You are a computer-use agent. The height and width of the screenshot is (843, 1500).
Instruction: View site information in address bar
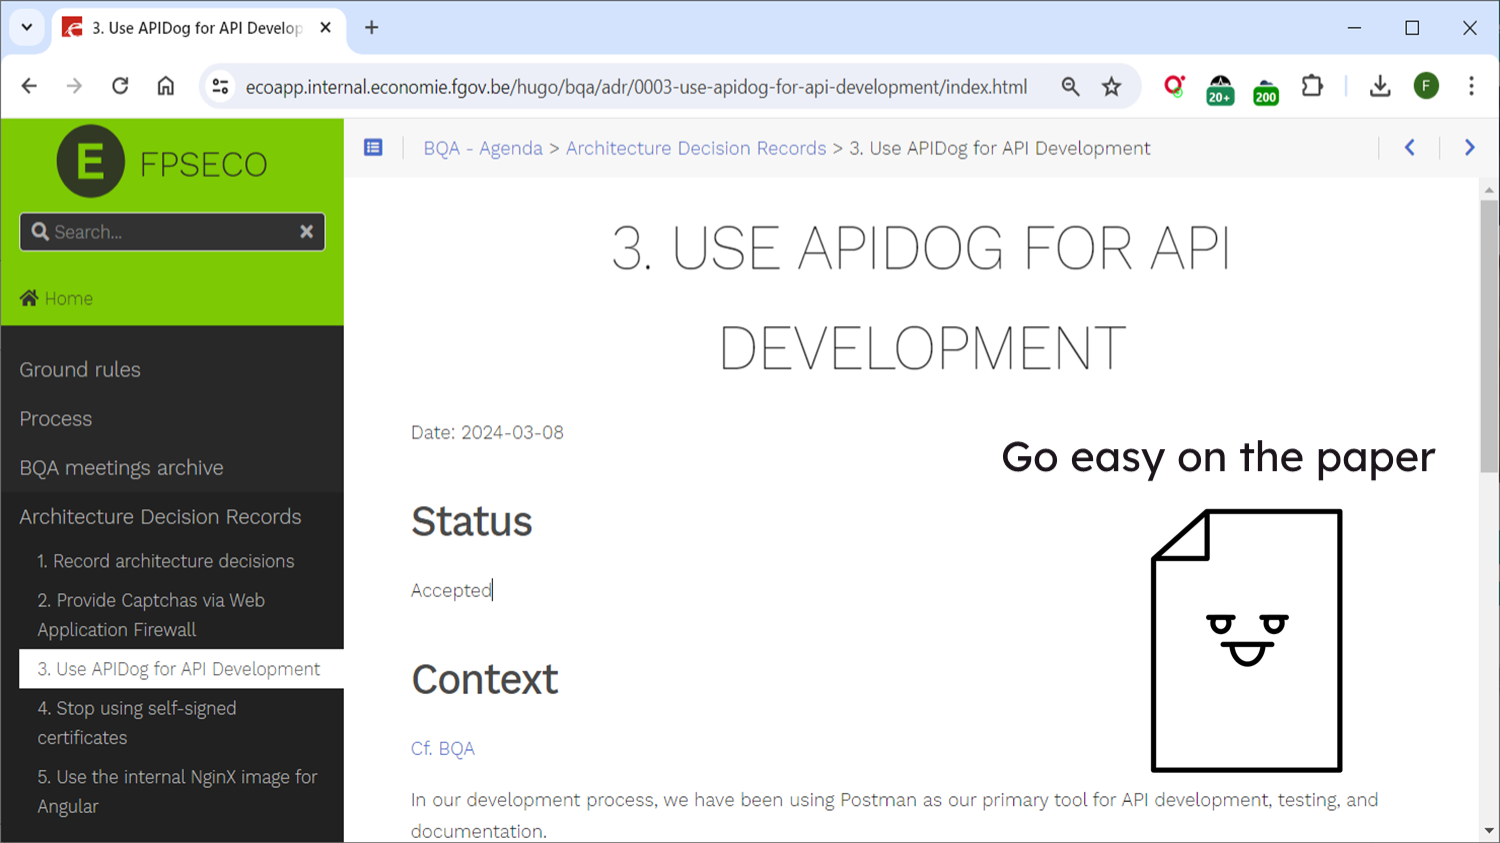220,87
